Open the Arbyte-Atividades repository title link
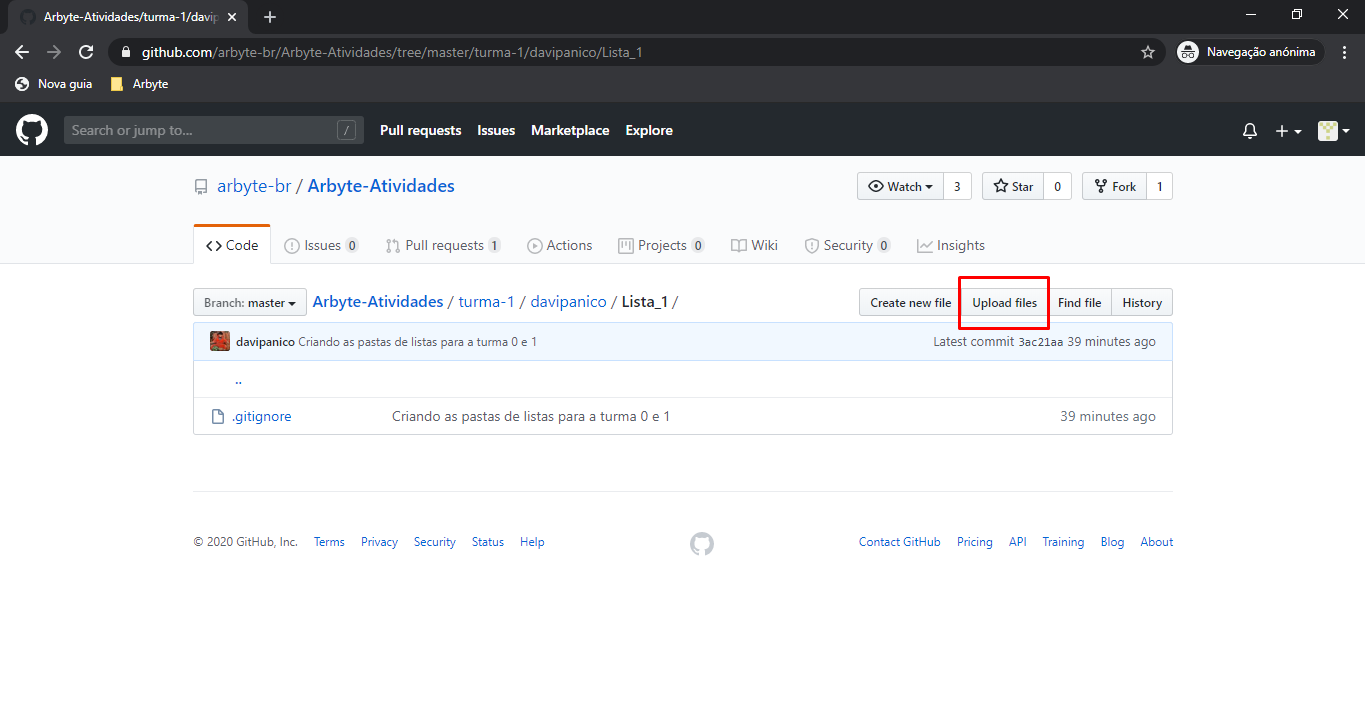 (381, 186)
